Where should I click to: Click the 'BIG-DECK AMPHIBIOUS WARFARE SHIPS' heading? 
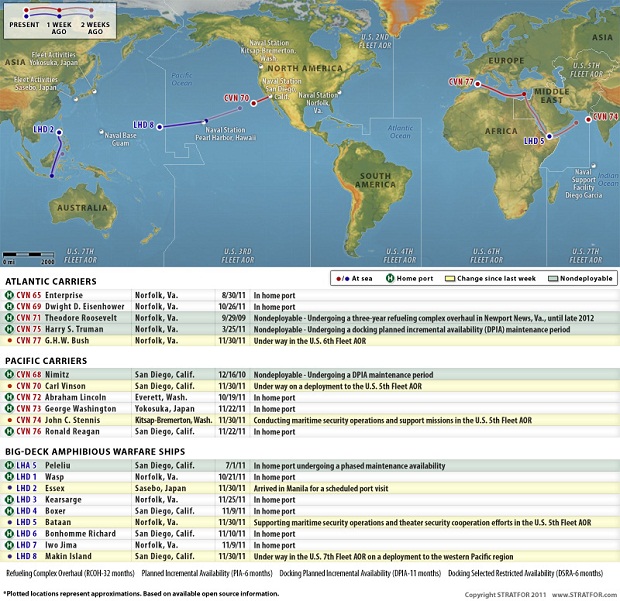[x=95, y=452]
